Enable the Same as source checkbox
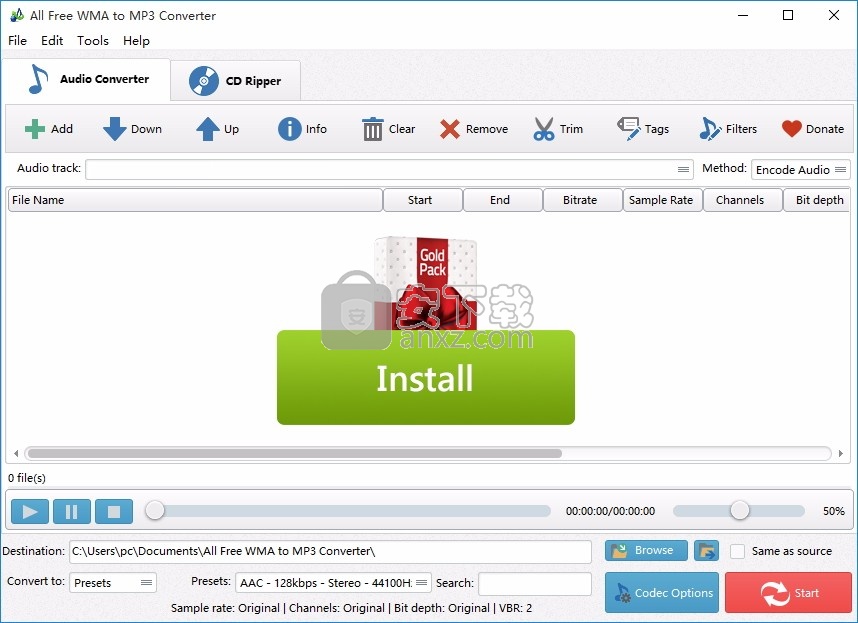 point(738,551)
